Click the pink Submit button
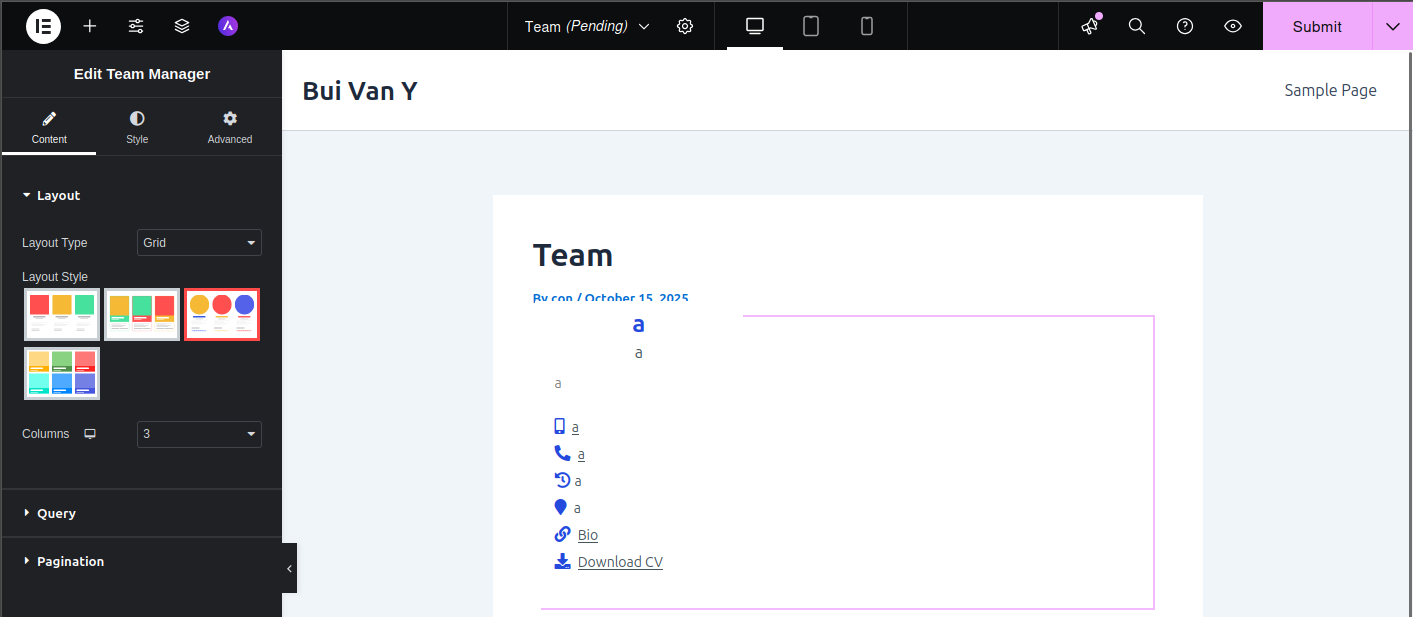Viewport: 1413px width, 617px height. pyautogui.click(x=1316, y=26)
